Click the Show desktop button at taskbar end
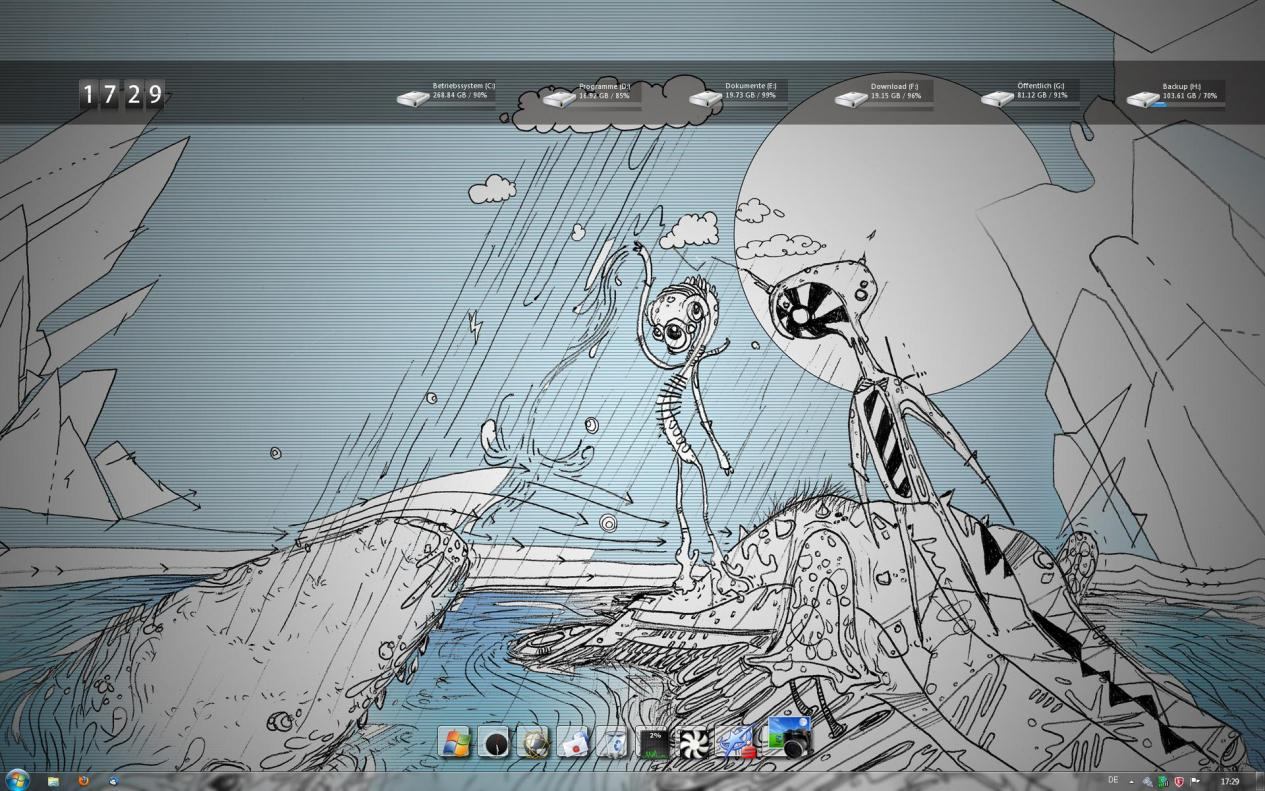 pyautogui.click(x=1259, y=781)
